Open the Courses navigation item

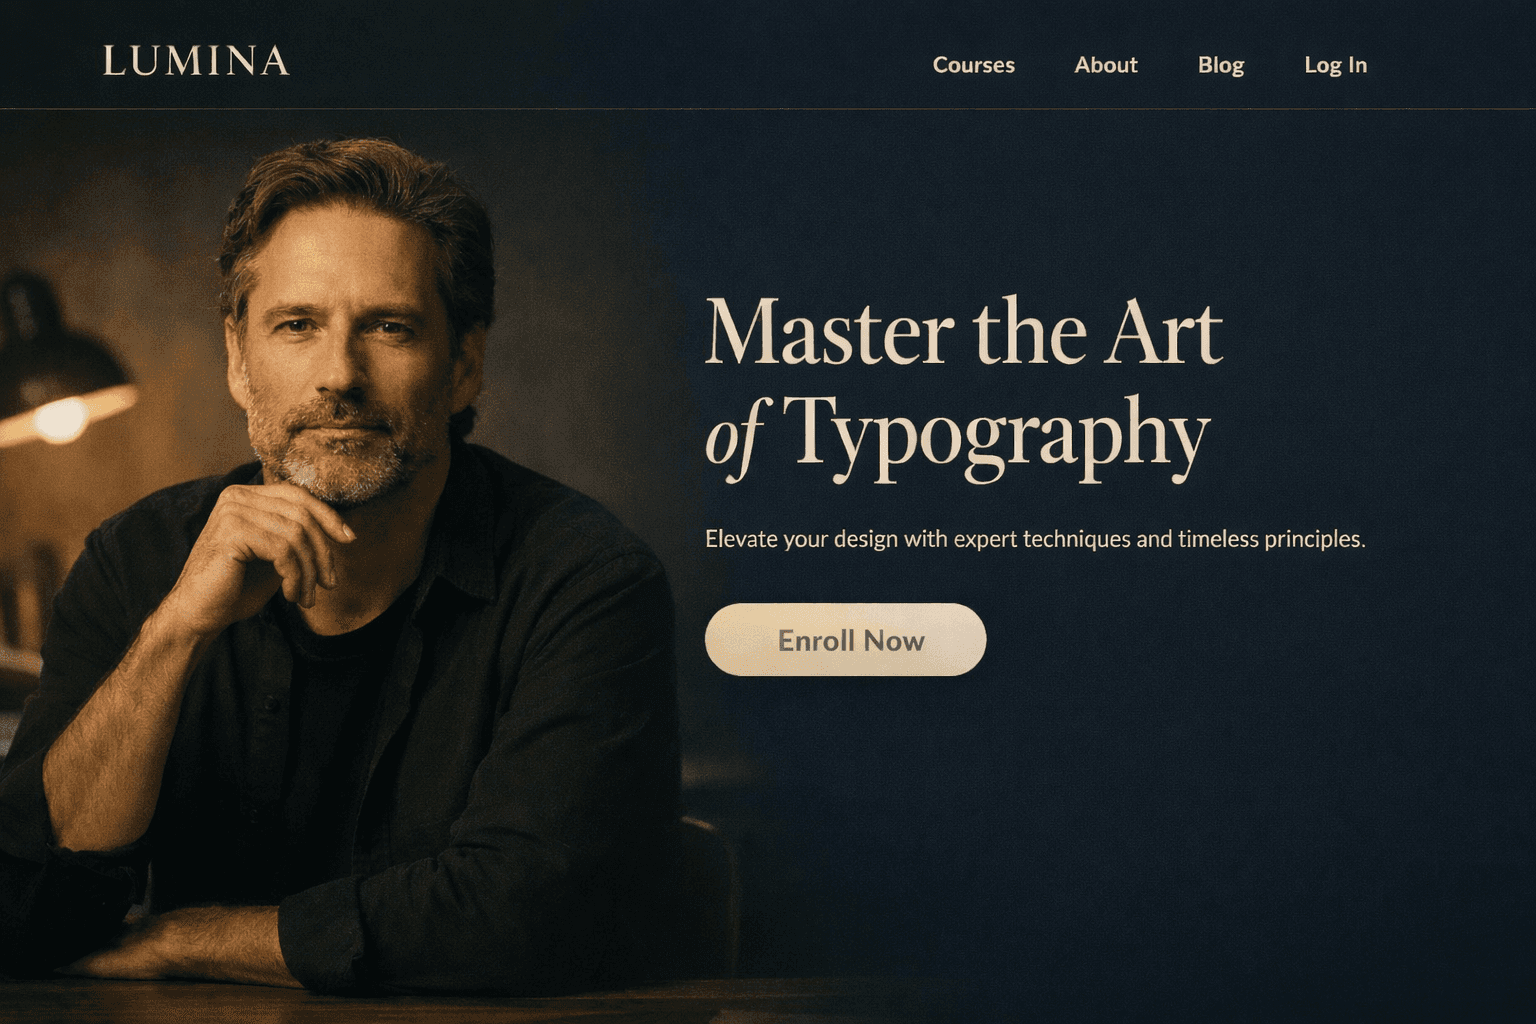click(973, 65)
